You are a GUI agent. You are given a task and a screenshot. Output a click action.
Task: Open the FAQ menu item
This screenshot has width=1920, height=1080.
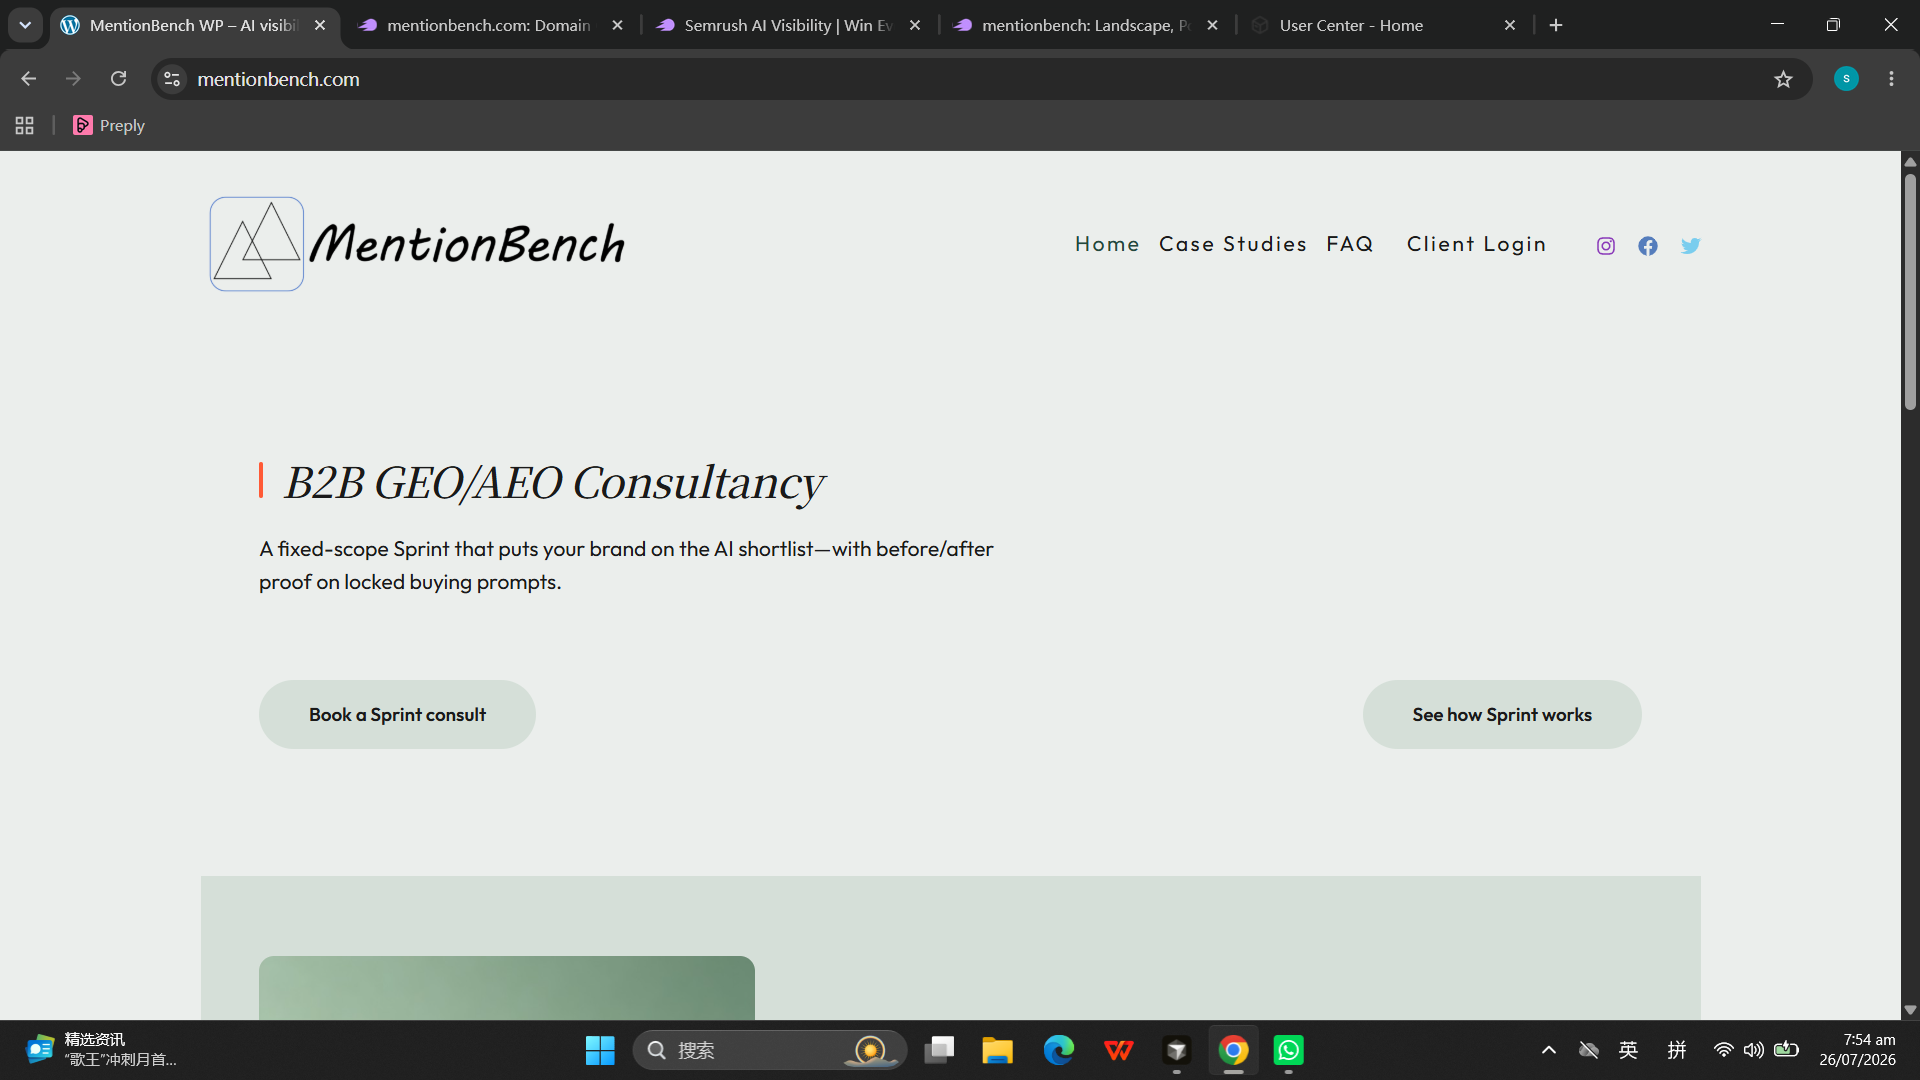point(1350,244)
